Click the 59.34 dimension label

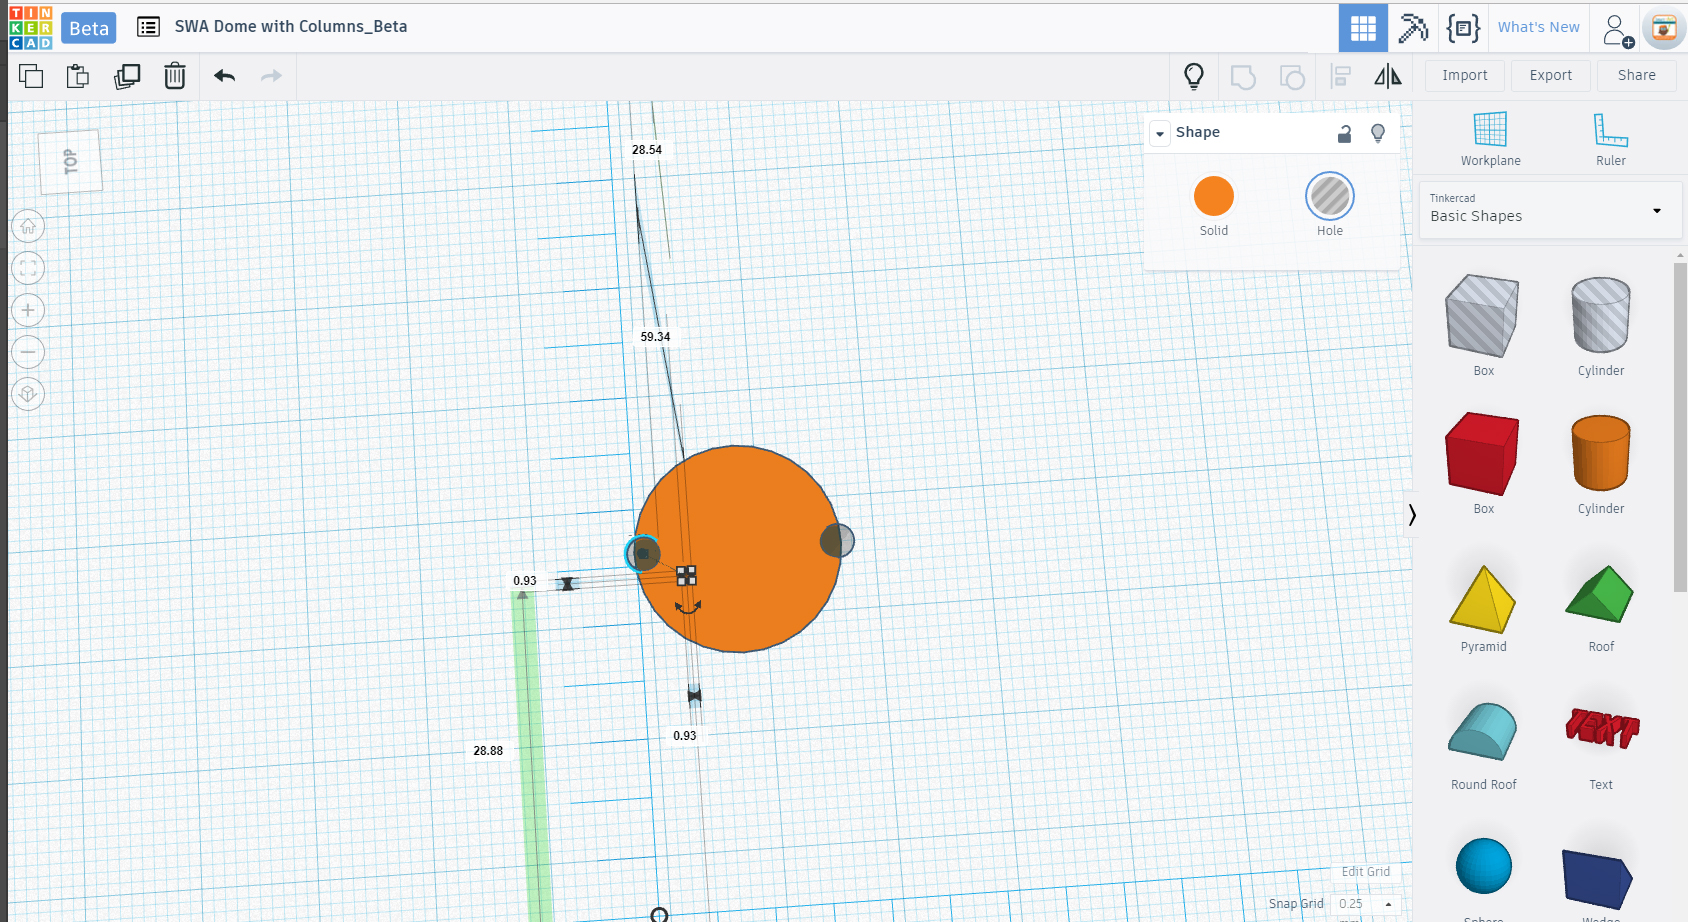coord(656,337)
